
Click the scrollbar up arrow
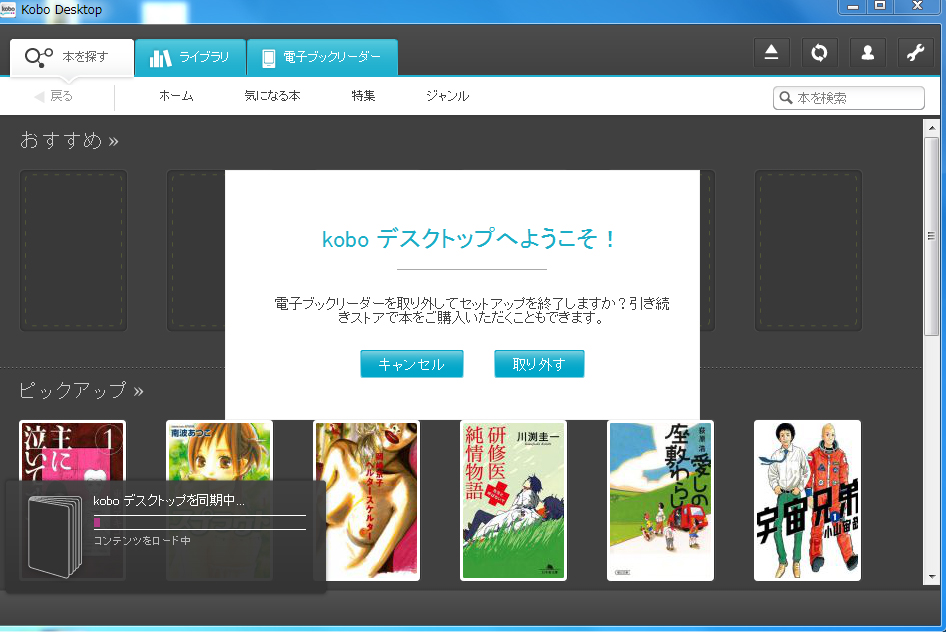[x=932, y=127]
